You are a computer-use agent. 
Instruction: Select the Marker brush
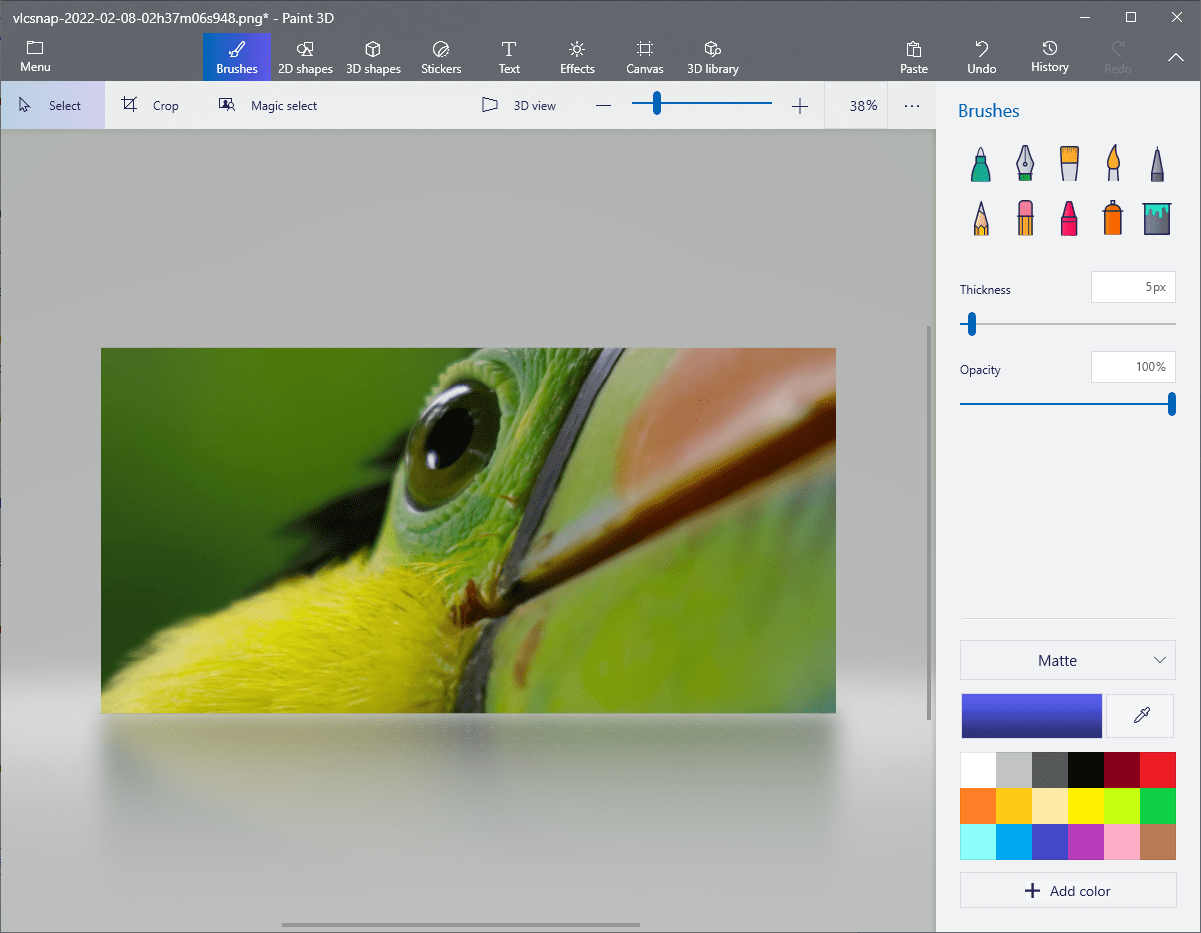[x=980, y=164]
